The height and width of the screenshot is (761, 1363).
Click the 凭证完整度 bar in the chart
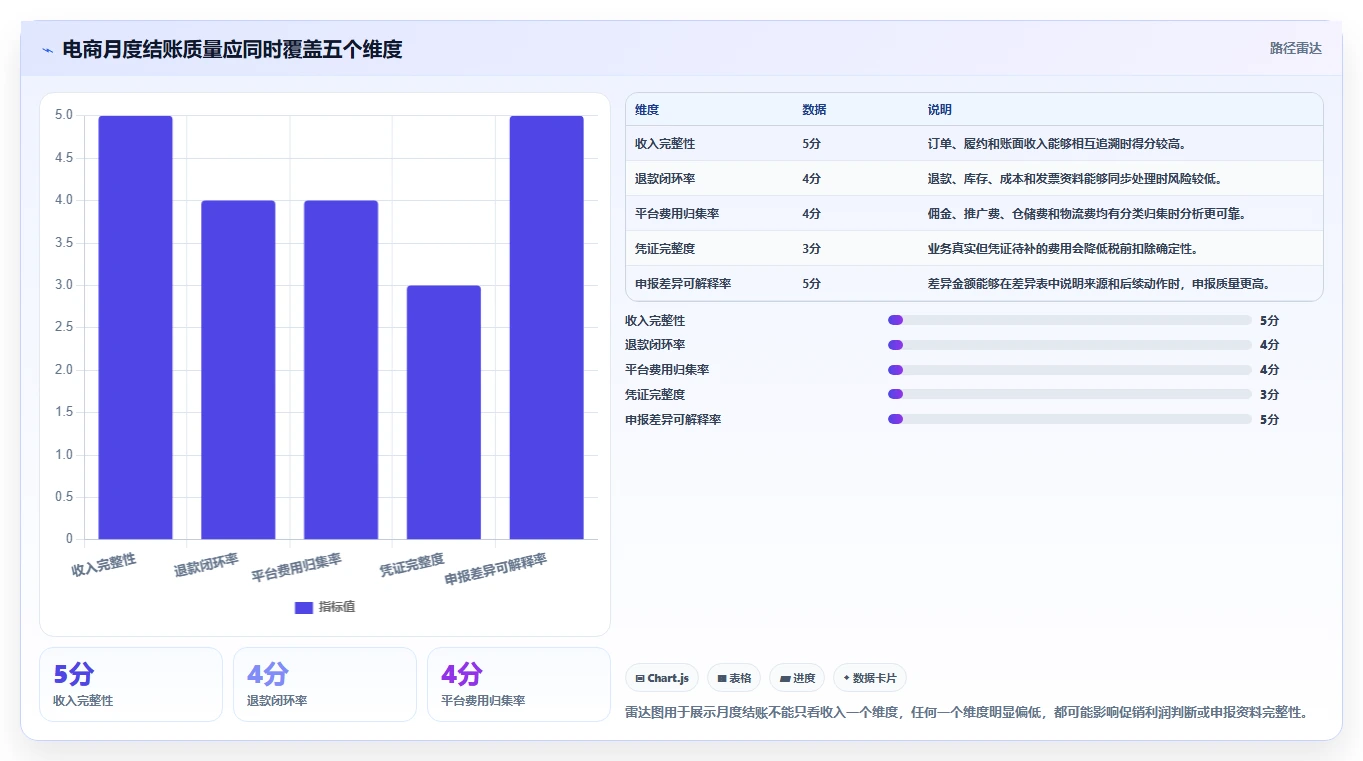[x=444, y=412]
